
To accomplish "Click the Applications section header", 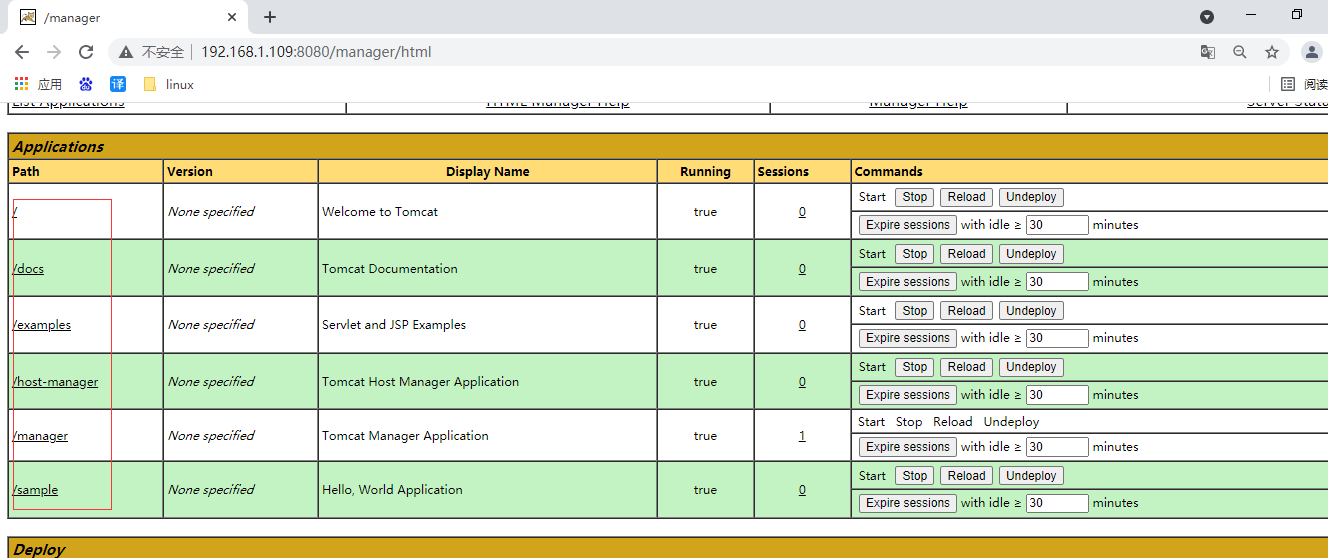I will [x=668, y=146].
